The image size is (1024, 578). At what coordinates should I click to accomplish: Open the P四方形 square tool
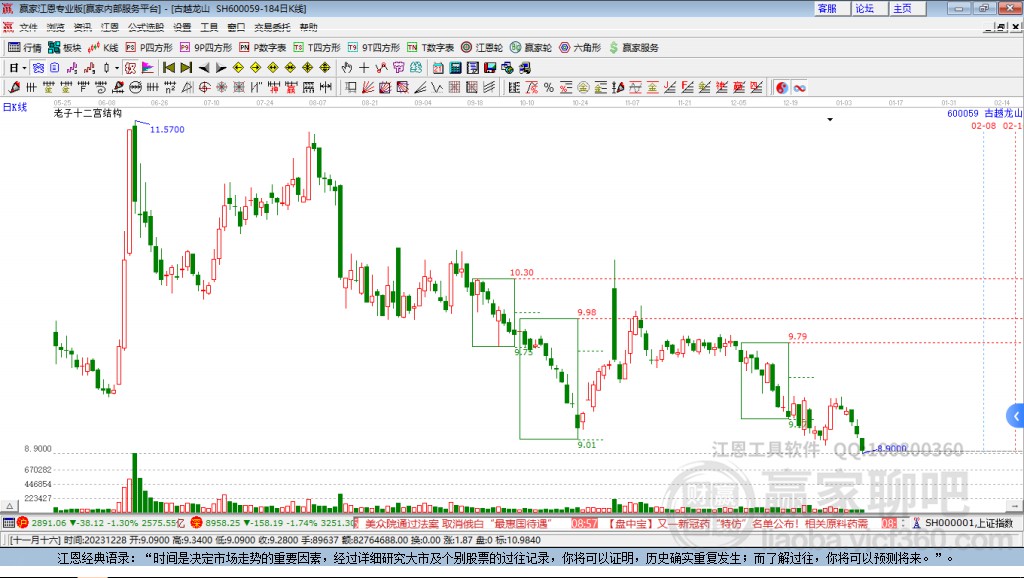(149, 48)
